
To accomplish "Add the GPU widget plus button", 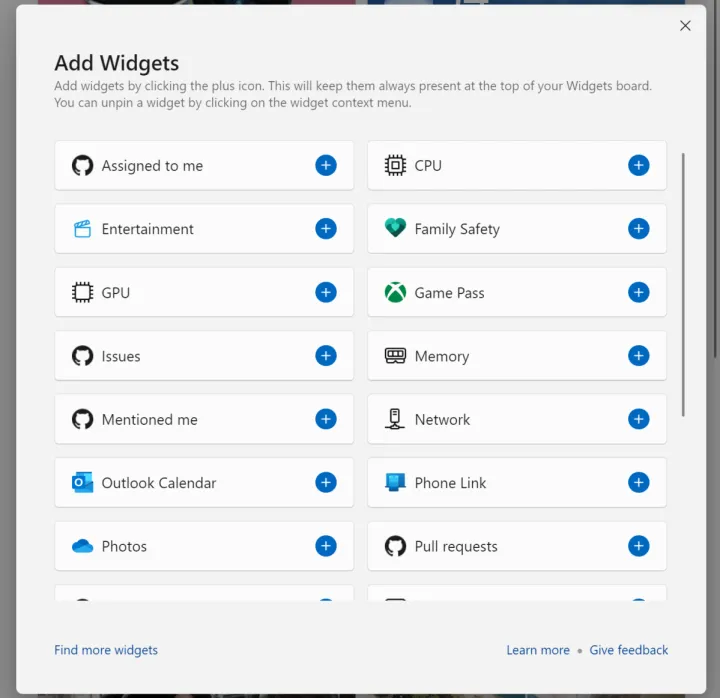I will pos(326,292).
